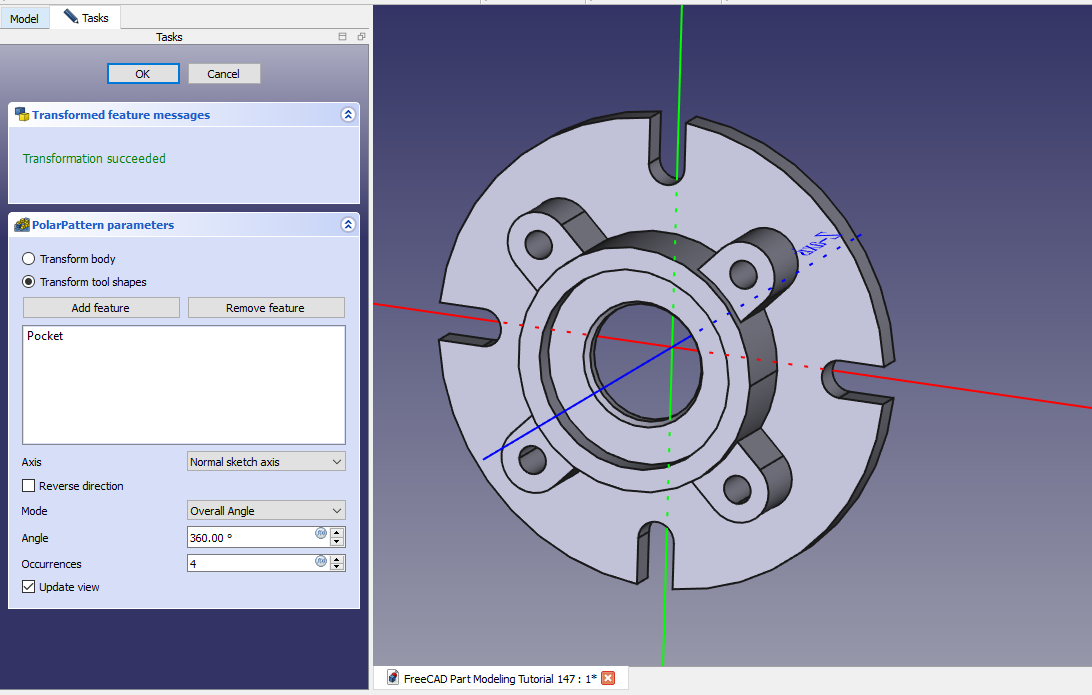
Task: Select Pocket in the feature list
Action: tap(45, 336)
